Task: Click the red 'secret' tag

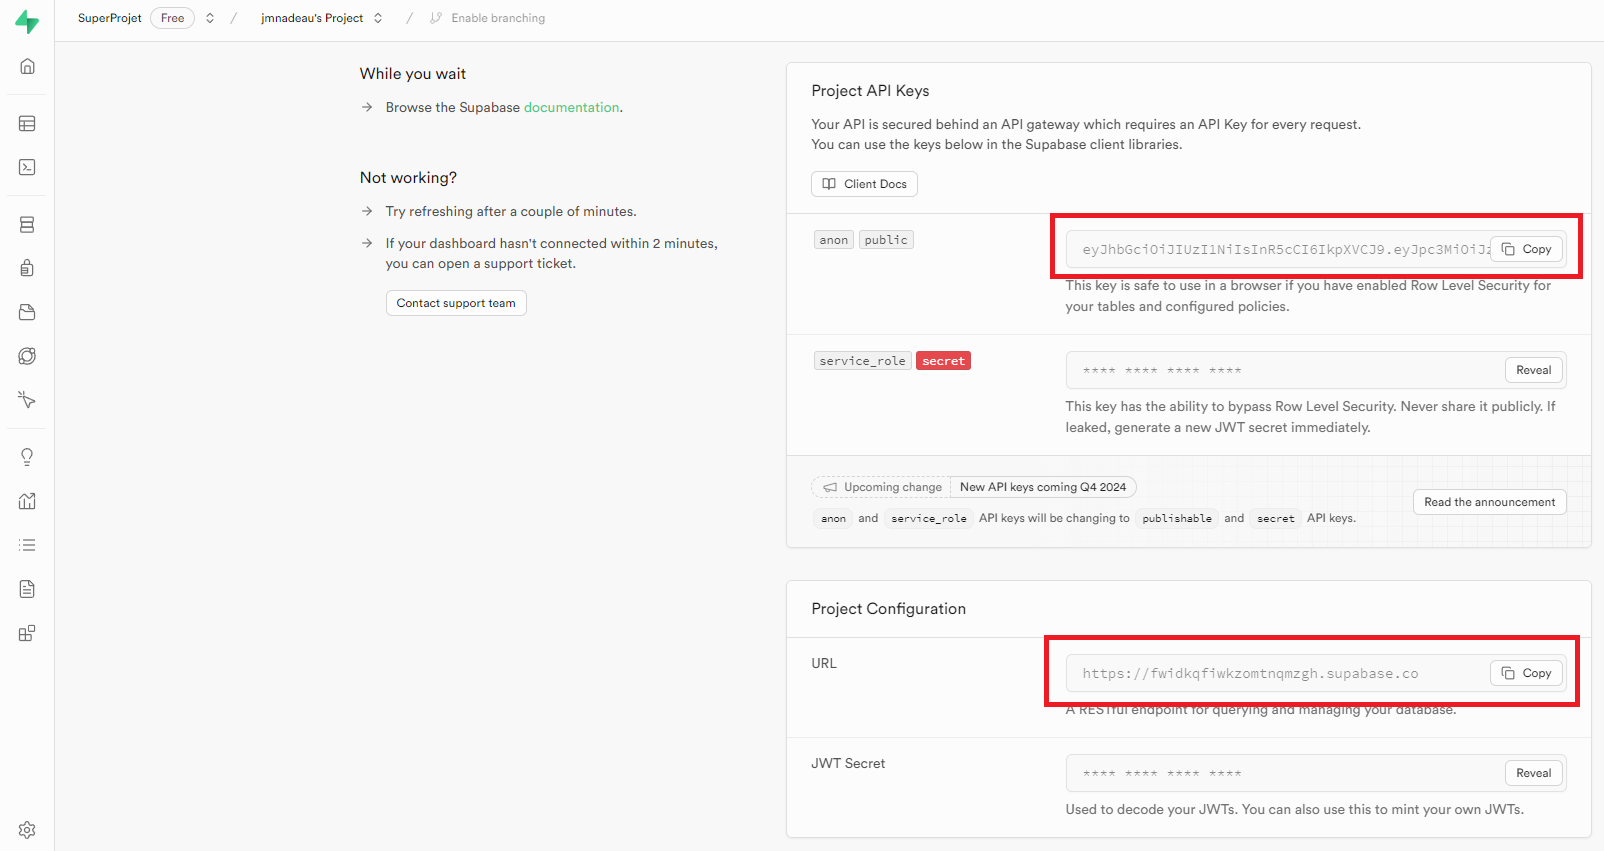Action: tap(943, 361)
